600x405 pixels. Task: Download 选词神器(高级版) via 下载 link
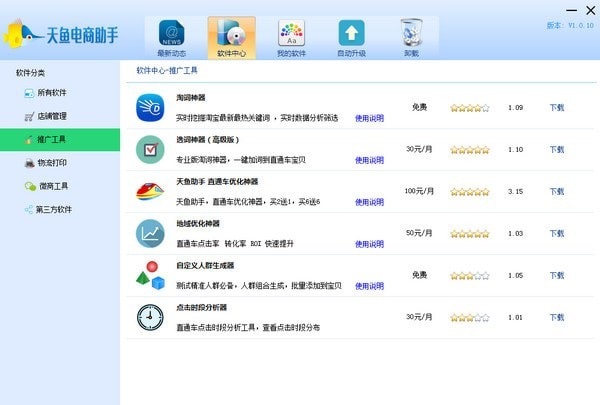click(x=557, y=150)
